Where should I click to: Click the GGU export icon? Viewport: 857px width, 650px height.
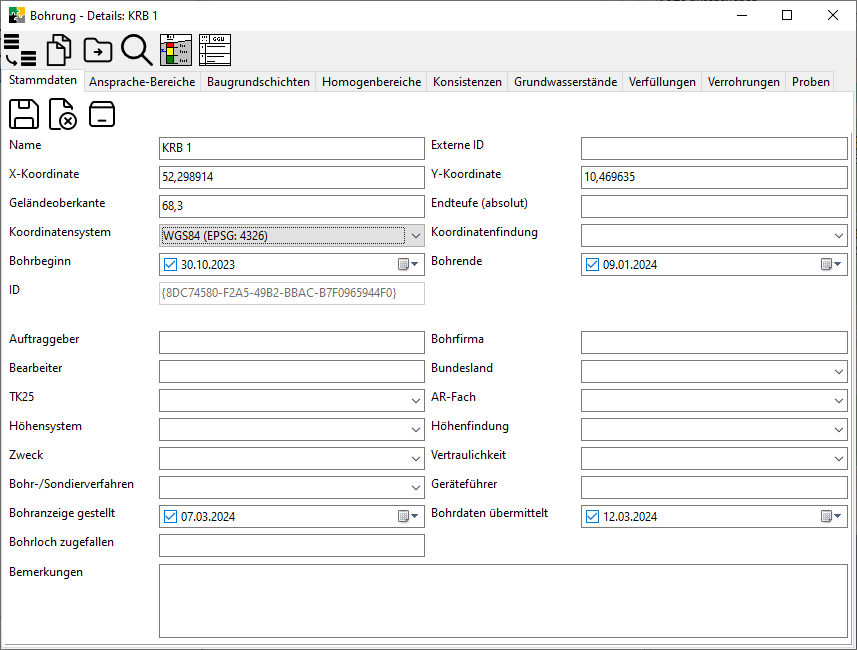215,50
